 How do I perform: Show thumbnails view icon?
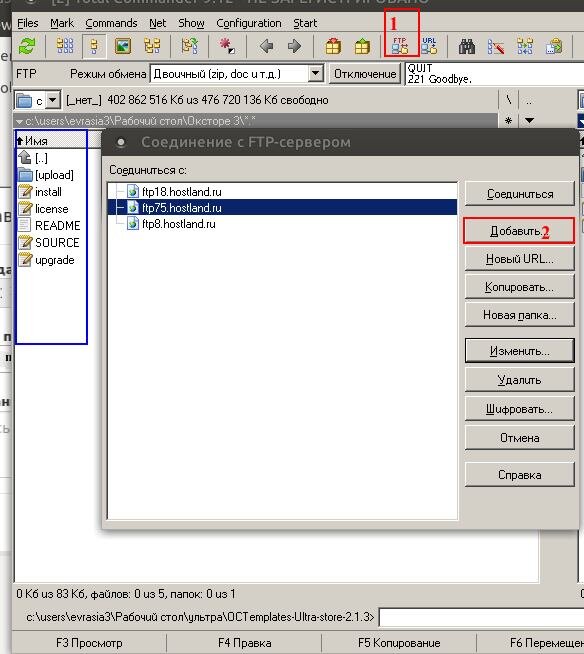[x=123, y=46]
